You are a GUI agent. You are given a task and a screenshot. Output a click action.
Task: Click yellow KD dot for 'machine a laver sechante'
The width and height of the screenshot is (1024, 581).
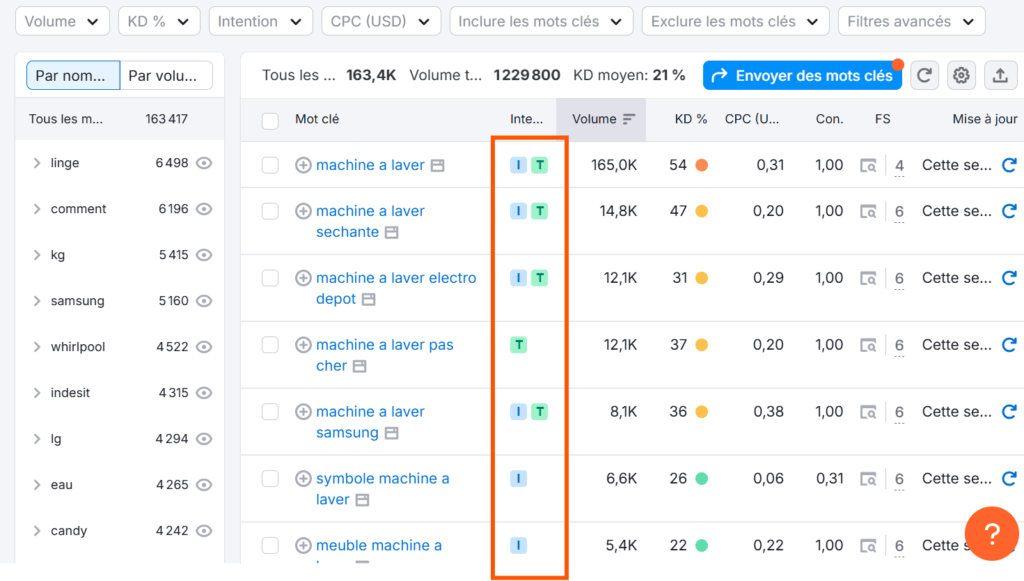click(x=701, y=211)
